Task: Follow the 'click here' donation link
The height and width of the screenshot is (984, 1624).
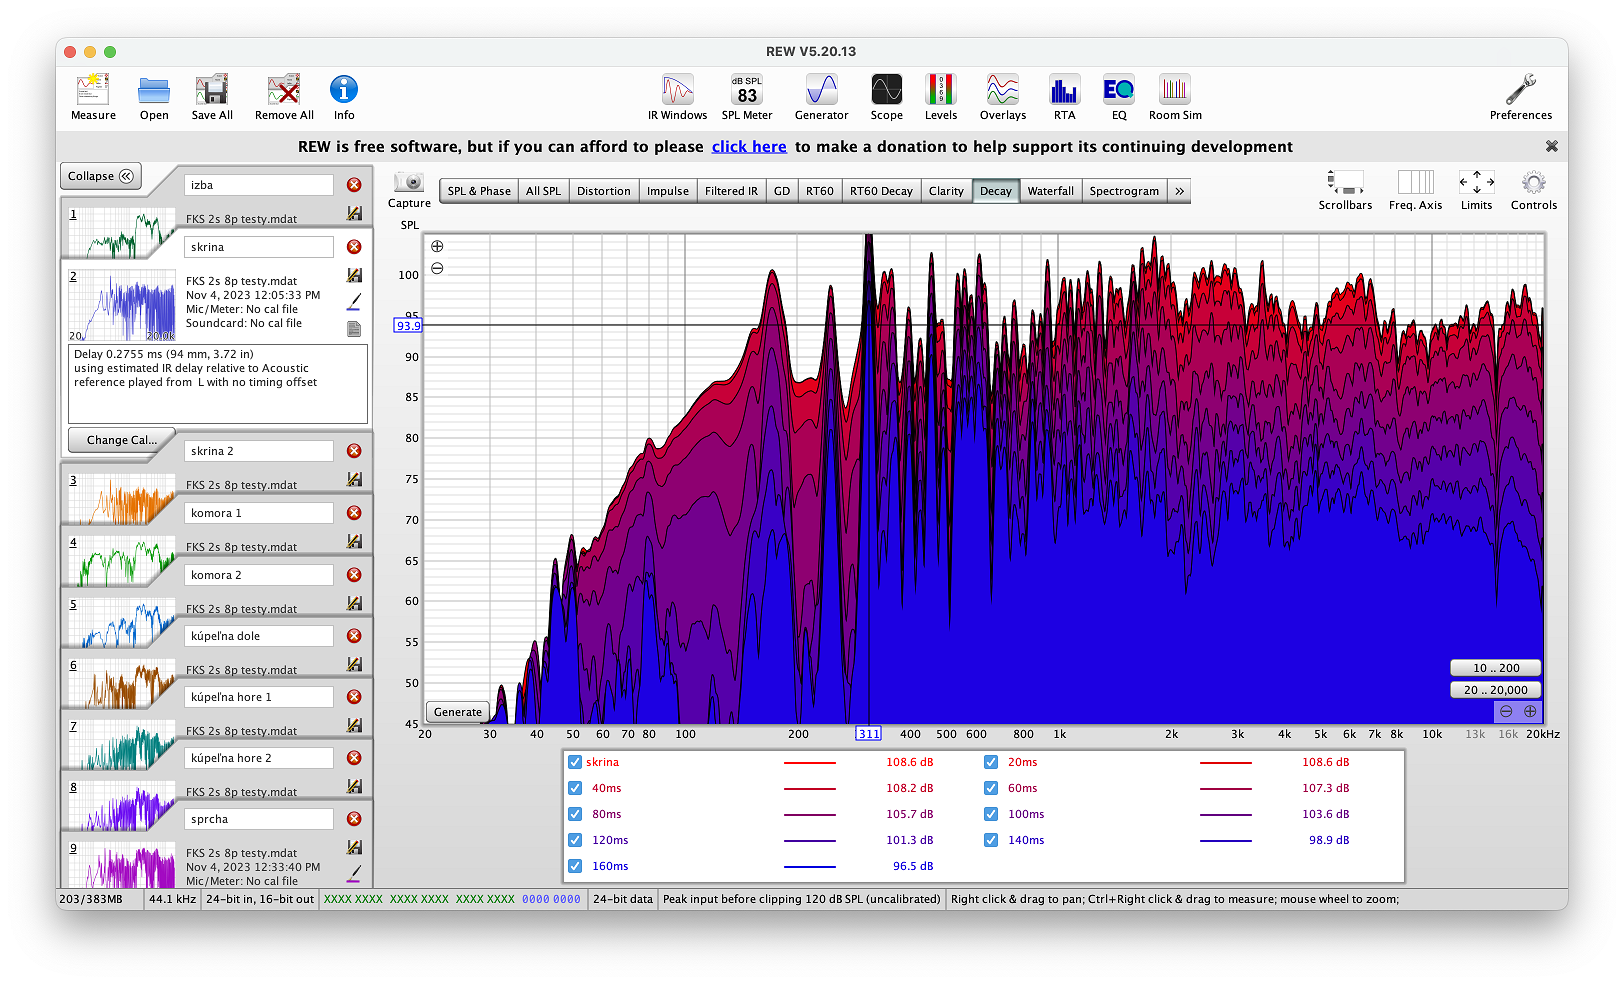Action: coord(749,147)
